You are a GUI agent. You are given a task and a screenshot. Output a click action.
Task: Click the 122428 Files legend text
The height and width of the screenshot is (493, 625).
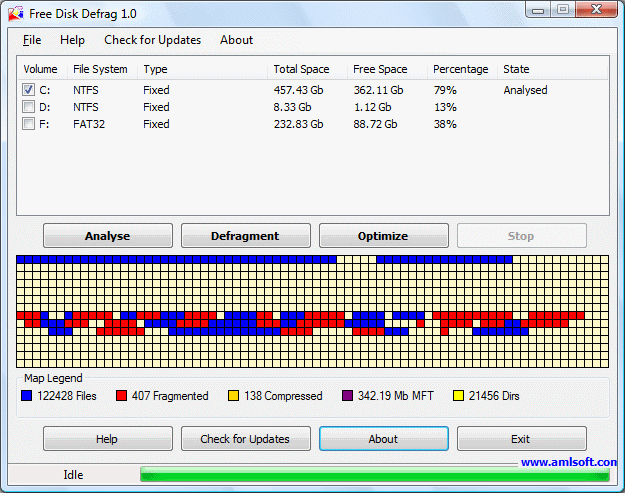pos(67,396)
